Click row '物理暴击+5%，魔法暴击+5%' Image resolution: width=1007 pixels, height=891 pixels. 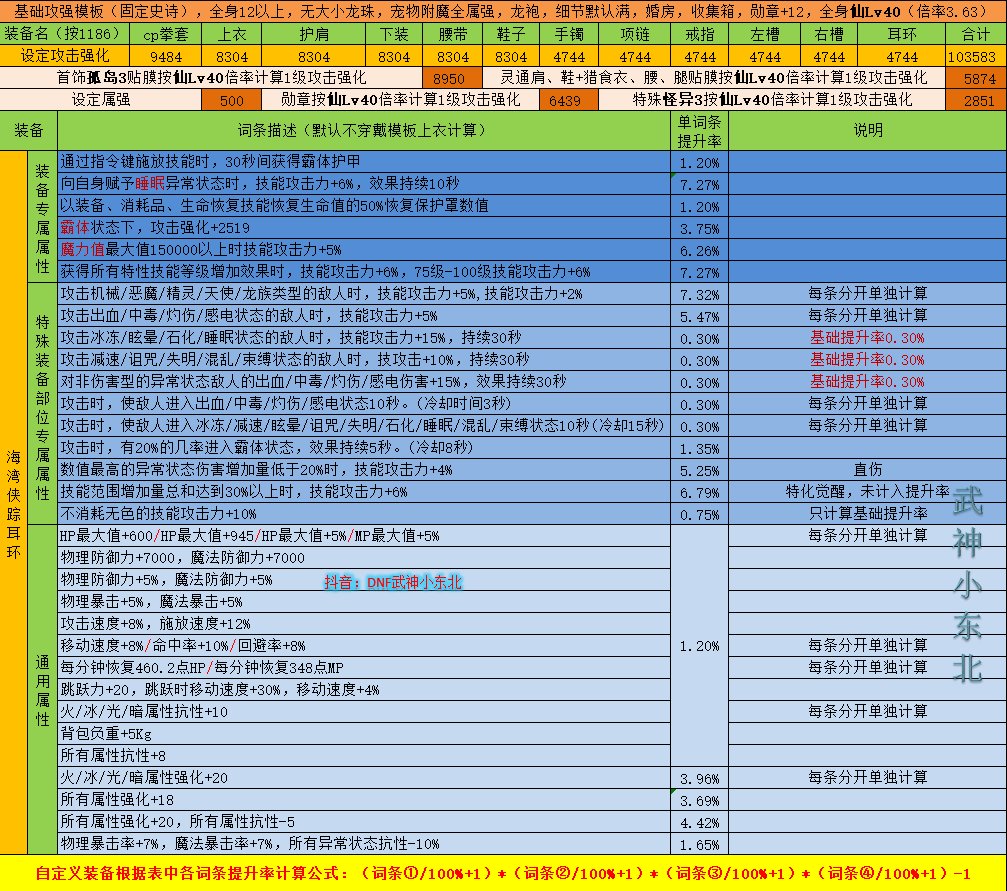pos(363,602)
